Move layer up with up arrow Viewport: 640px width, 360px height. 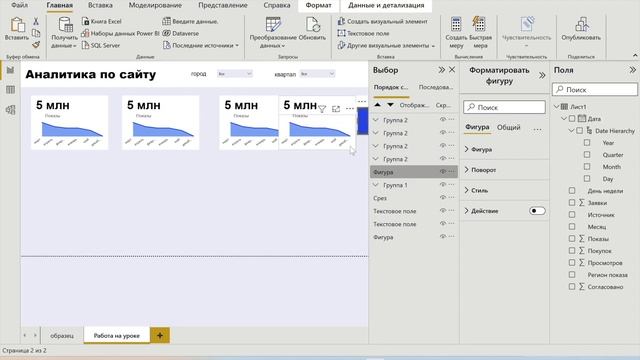tap(378, 105)
